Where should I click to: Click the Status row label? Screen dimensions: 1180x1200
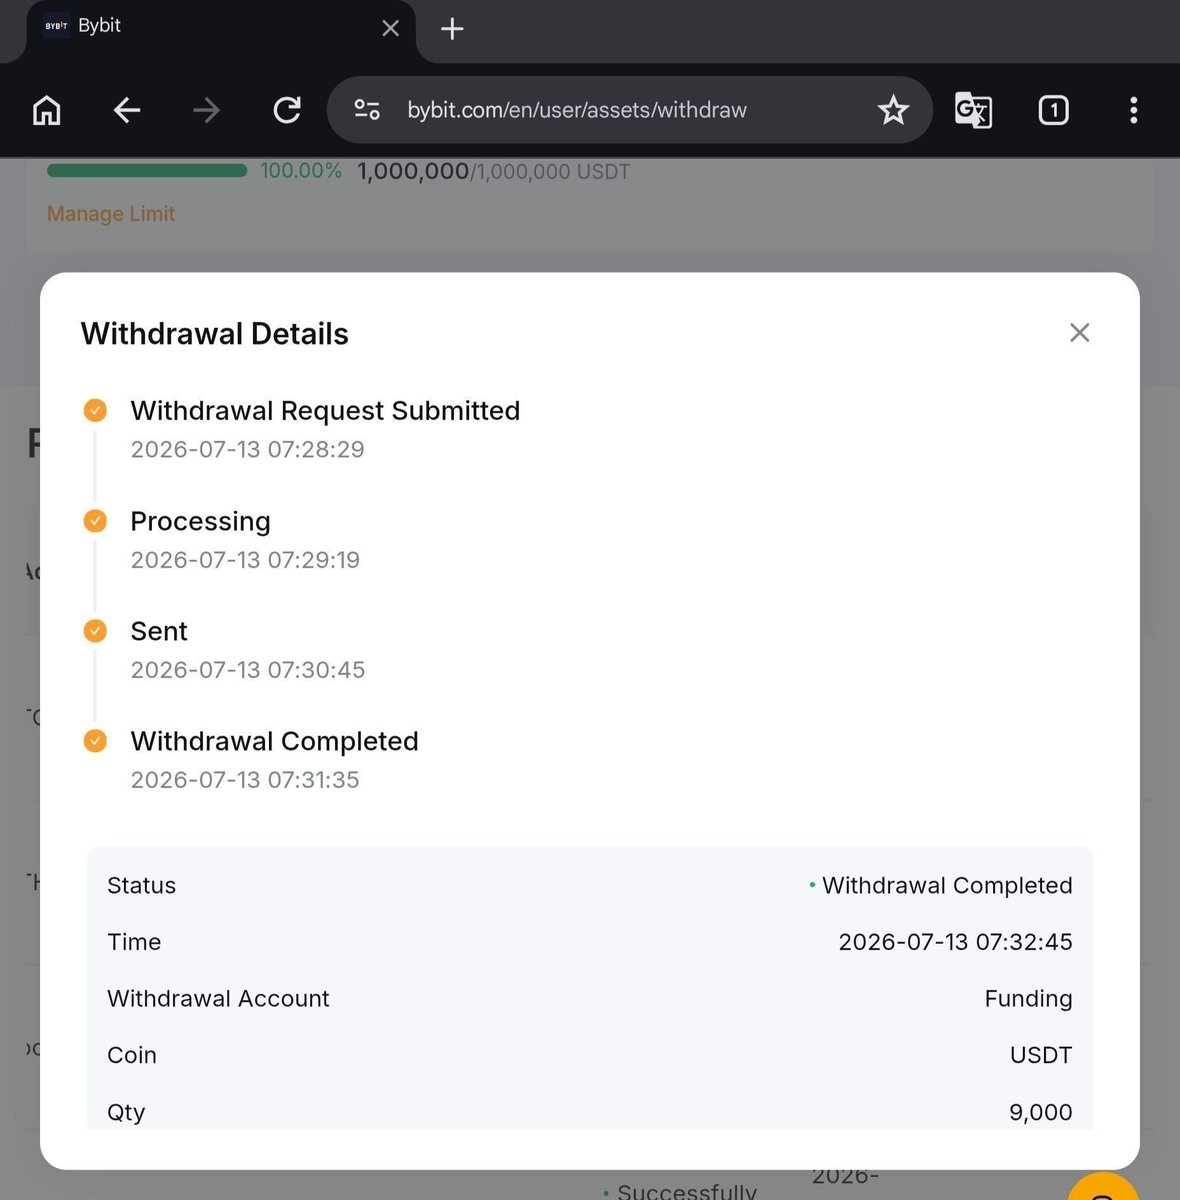point(141,885)
